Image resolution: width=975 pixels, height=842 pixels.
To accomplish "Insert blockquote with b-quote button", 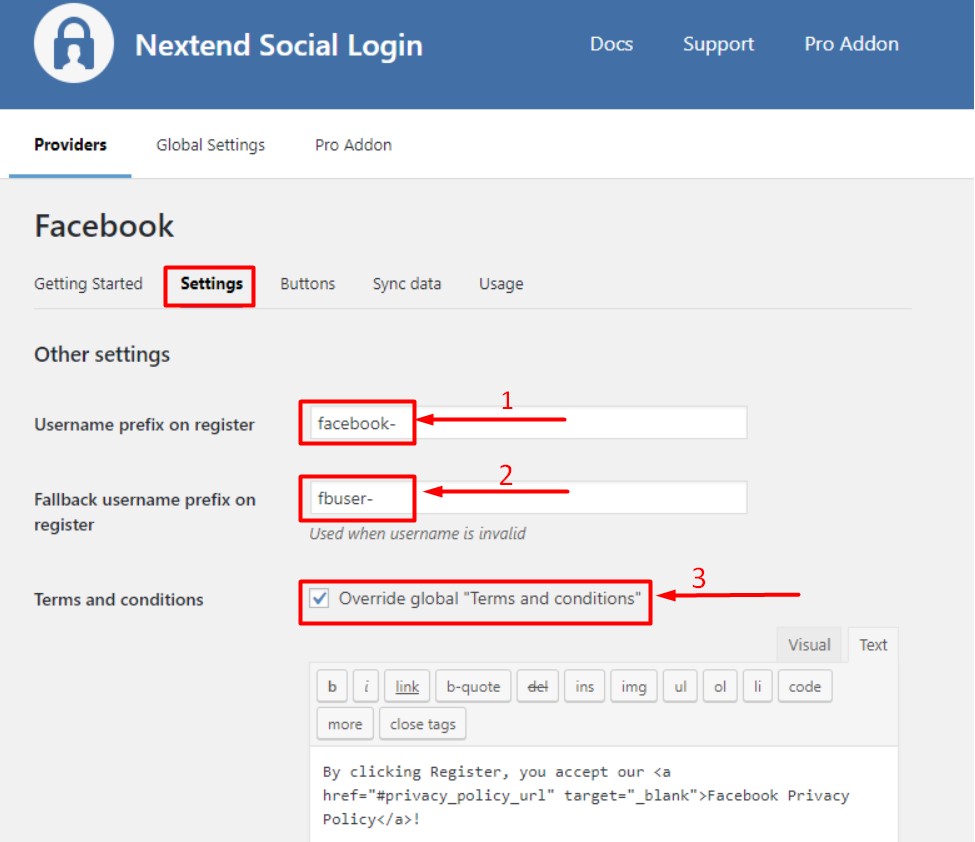I will click(x=473, y=687).
